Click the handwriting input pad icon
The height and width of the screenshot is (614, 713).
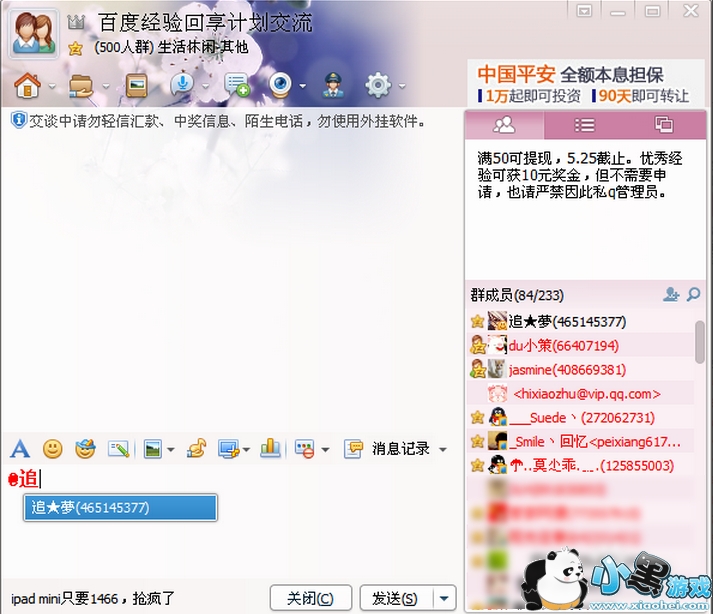[x=119, y=449]
